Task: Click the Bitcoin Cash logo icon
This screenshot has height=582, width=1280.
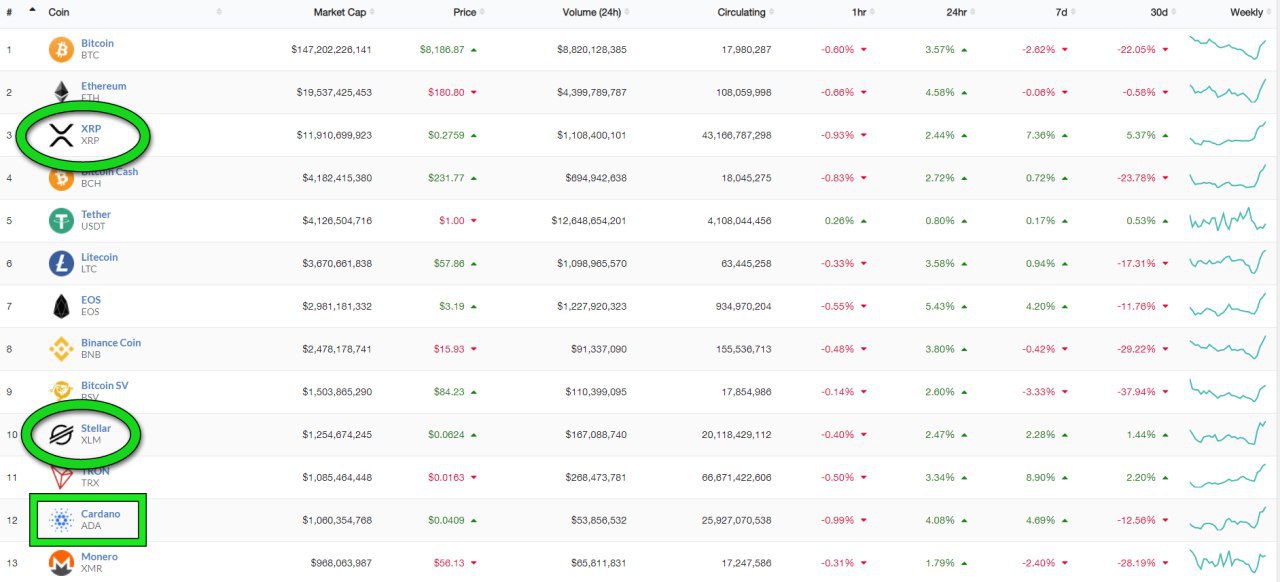Action: point(62,179)
